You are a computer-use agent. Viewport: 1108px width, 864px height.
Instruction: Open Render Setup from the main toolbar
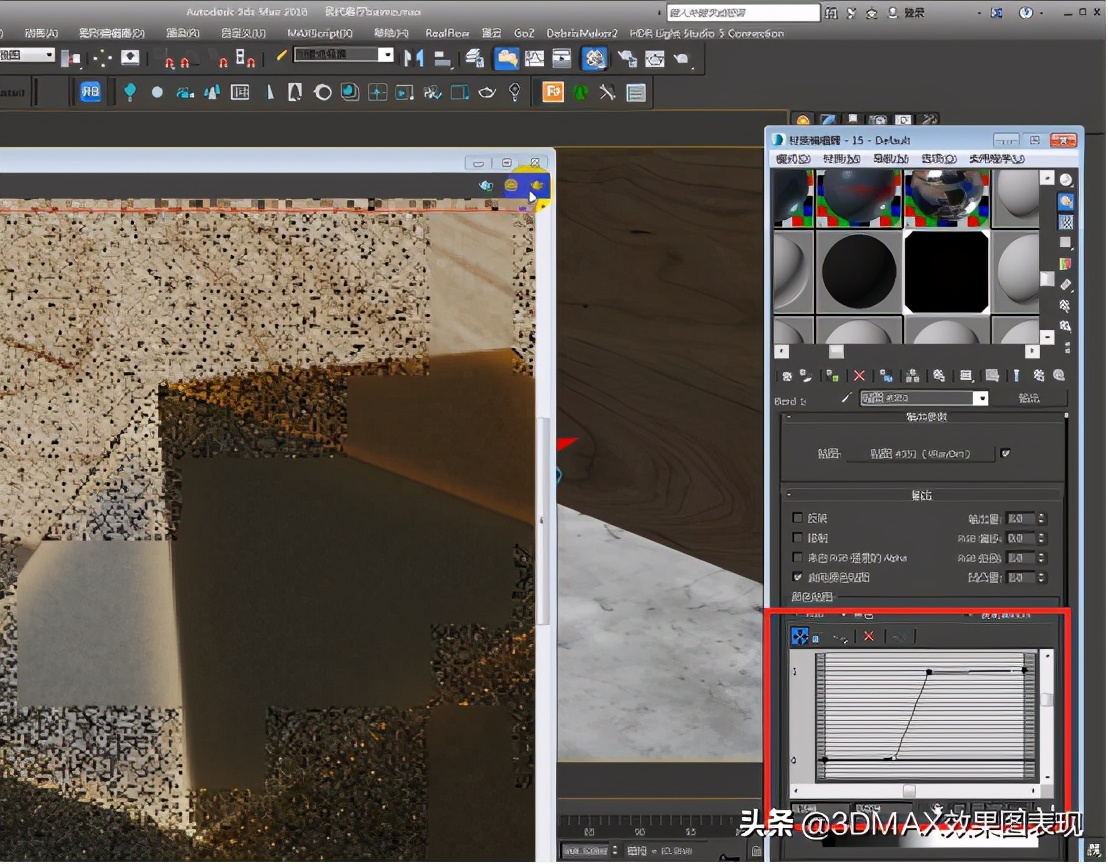point(628,58)
